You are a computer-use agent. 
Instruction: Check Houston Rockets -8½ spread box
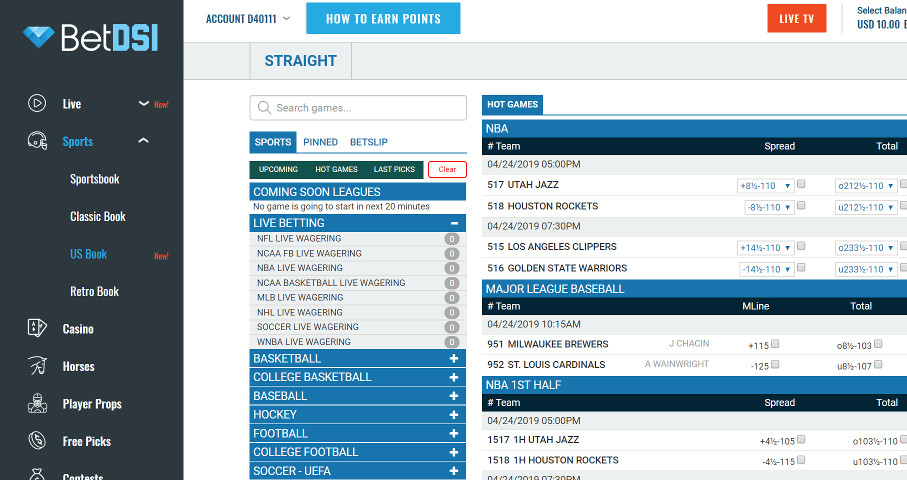(801, 205)
